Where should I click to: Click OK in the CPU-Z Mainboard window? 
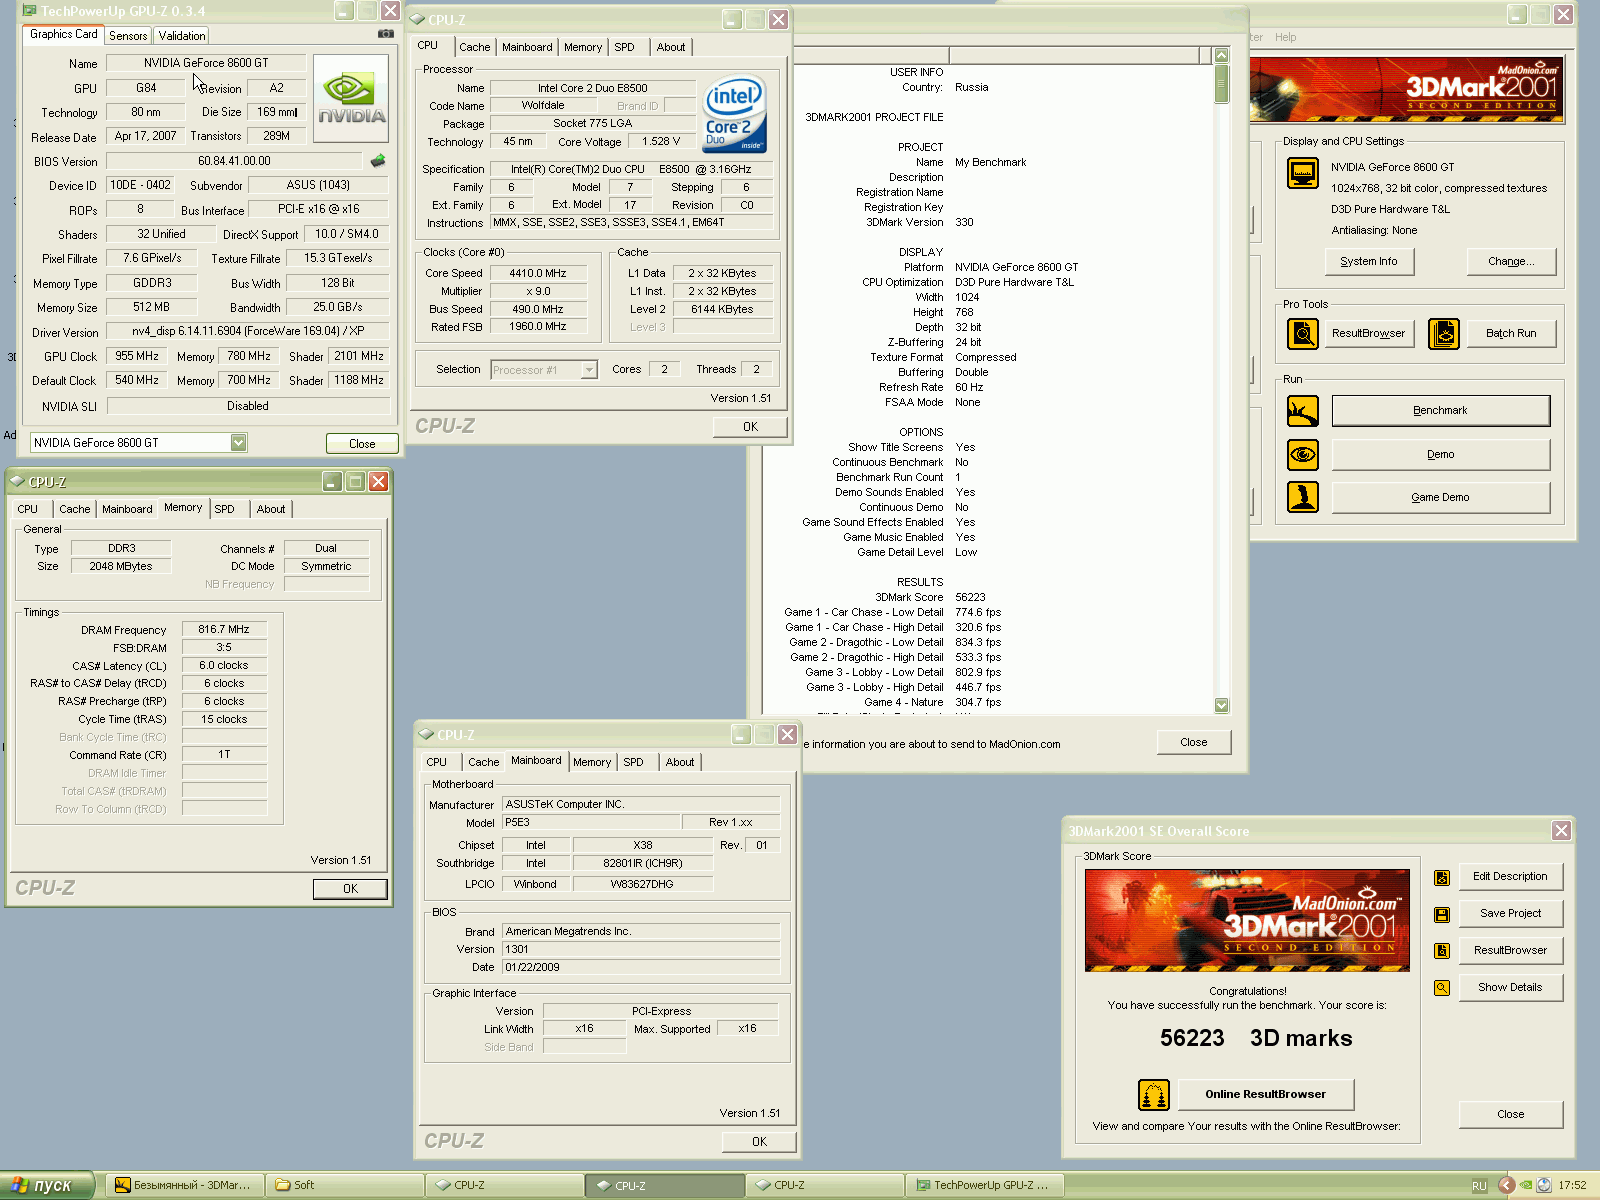[x=759, y=1142]
